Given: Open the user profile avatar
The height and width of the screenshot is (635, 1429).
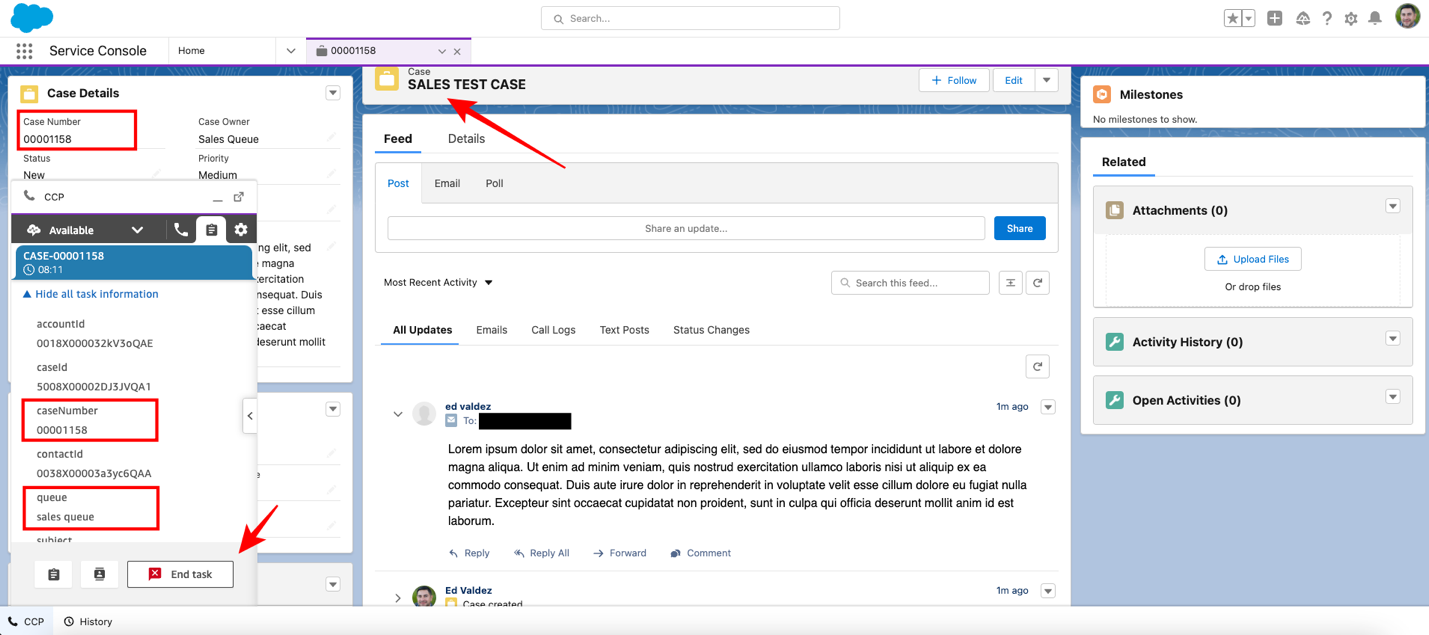Looking at the screenshot, I should [x=1407, y=17].
